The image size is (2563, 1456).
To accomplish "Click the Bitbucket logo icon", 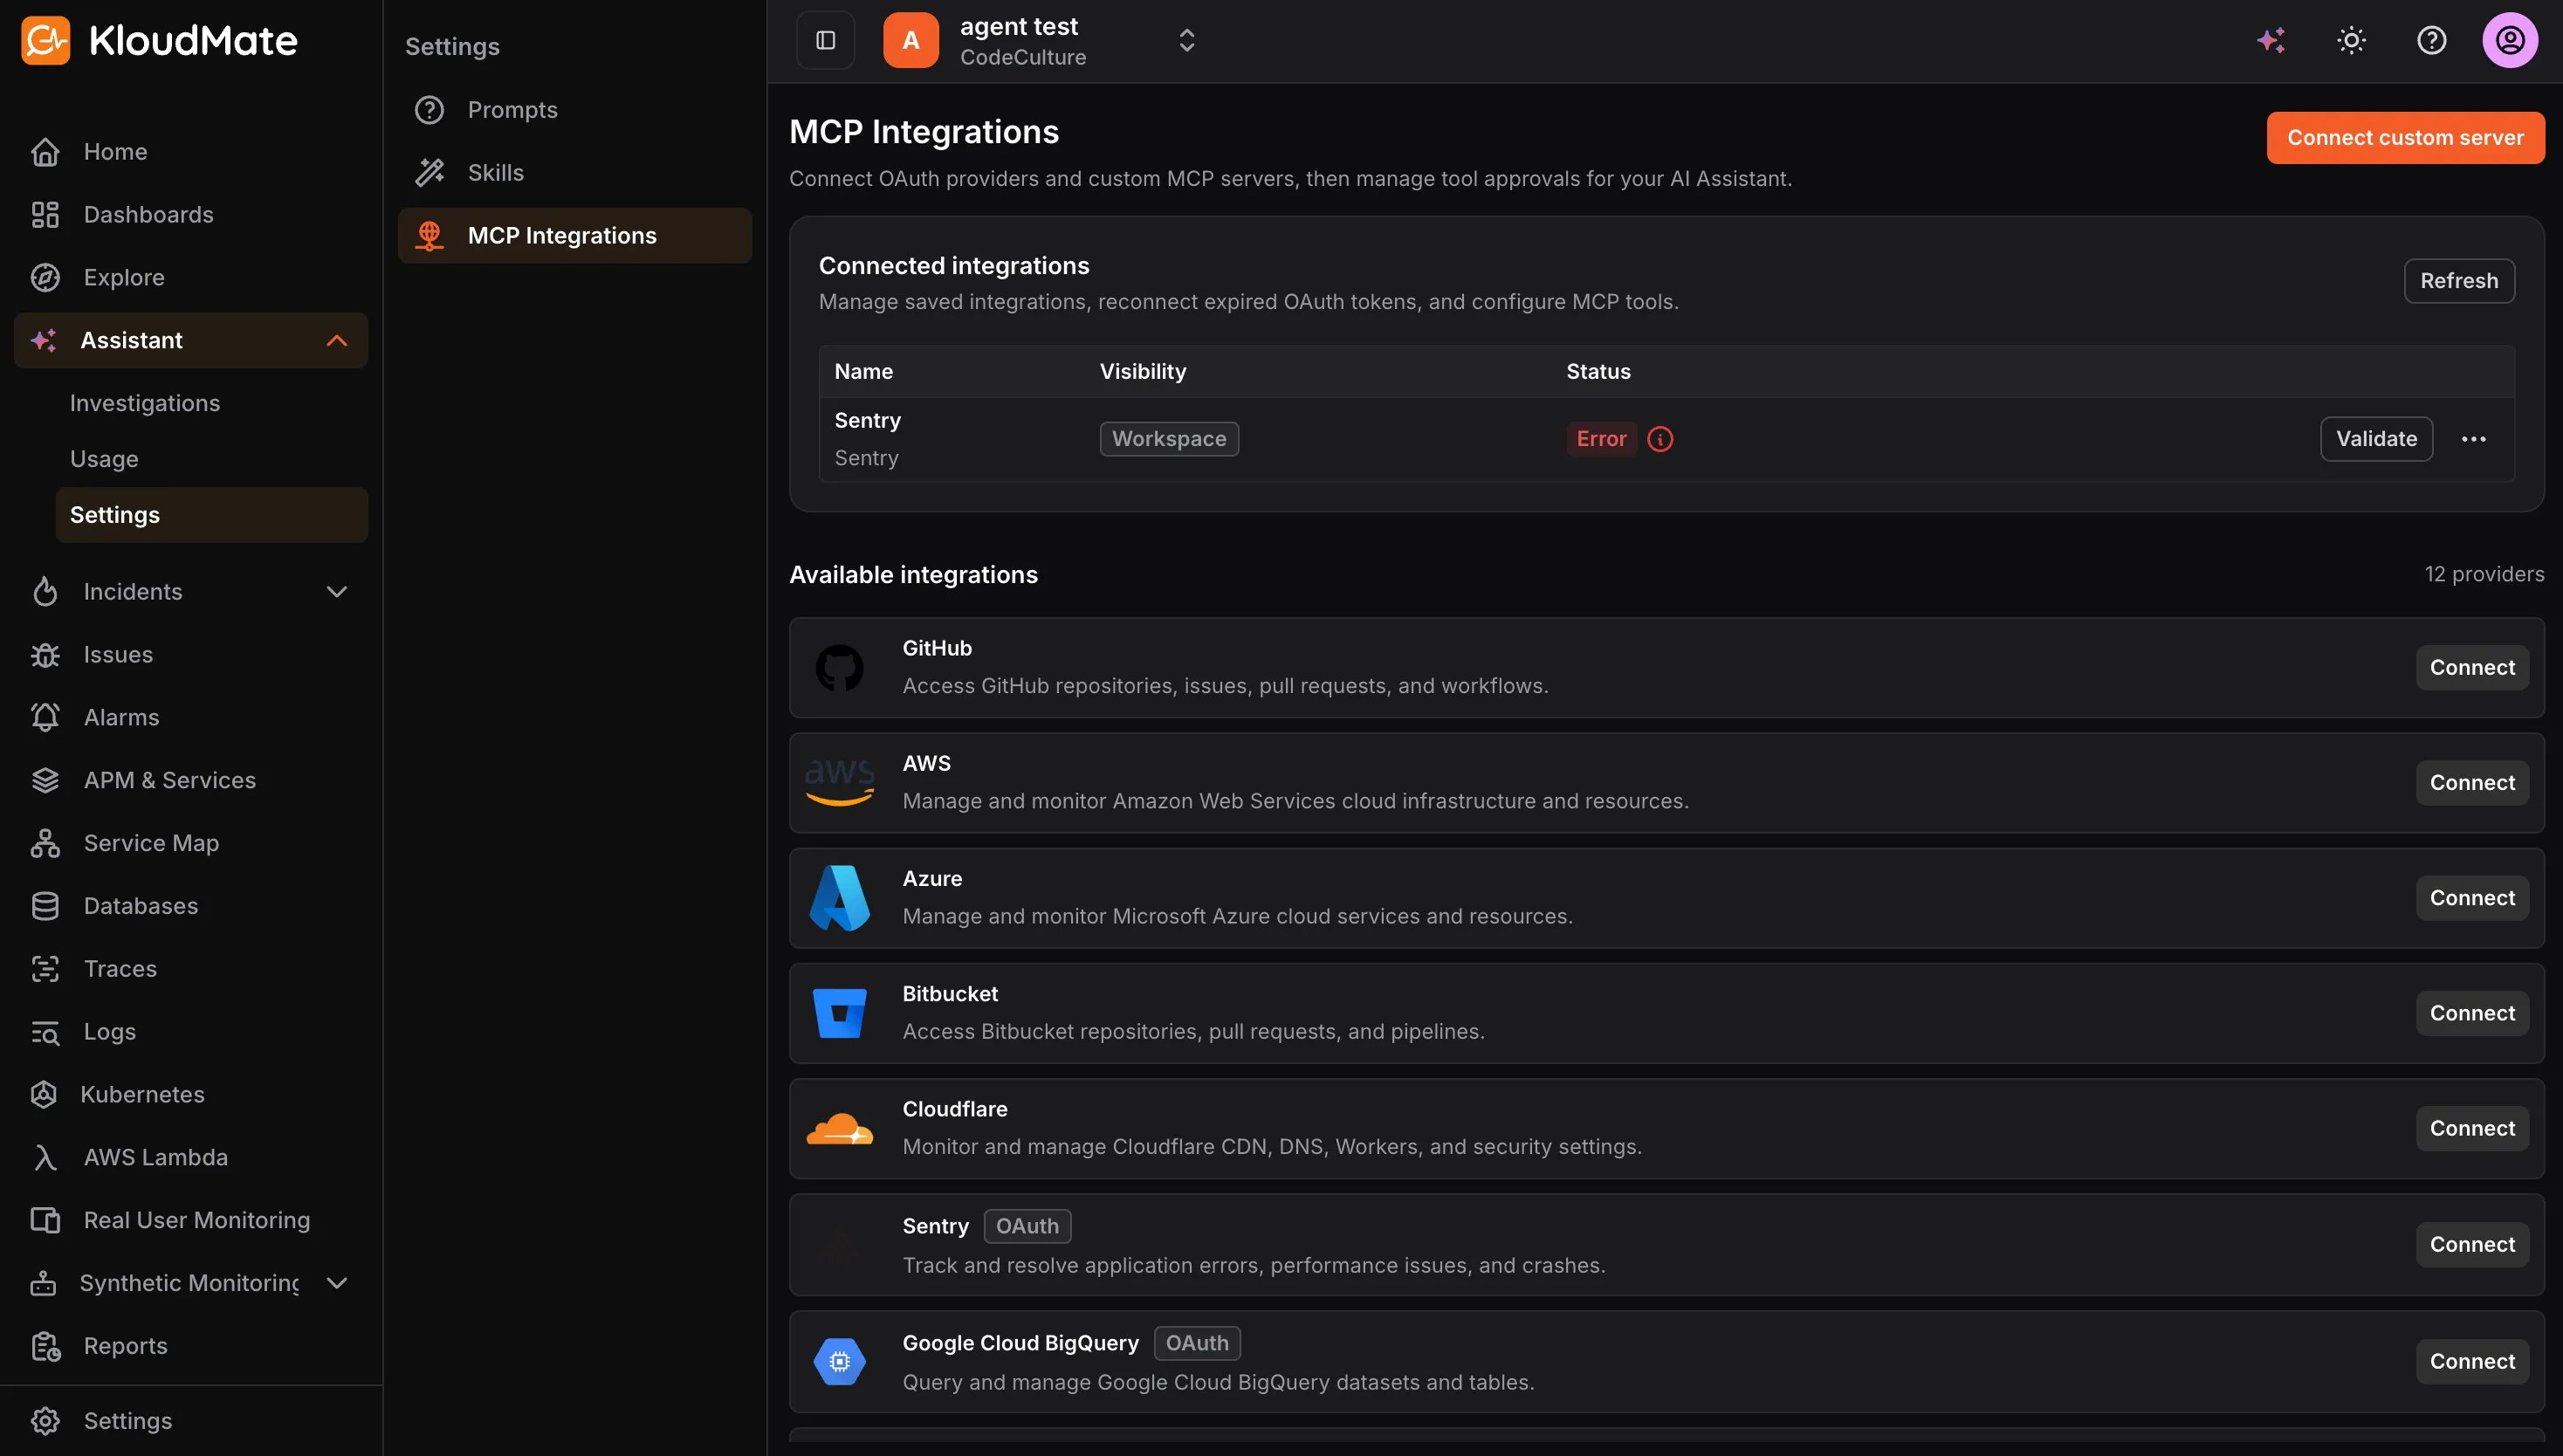I will 840,1013.
